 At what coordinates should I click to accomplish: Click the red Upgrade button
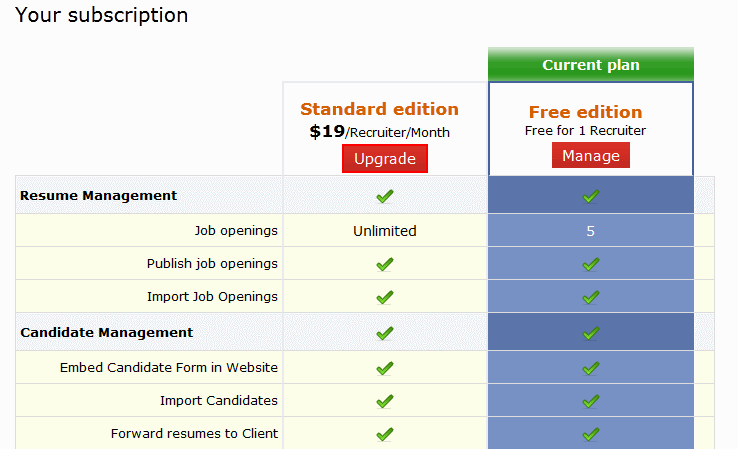[x=385, y=159]
